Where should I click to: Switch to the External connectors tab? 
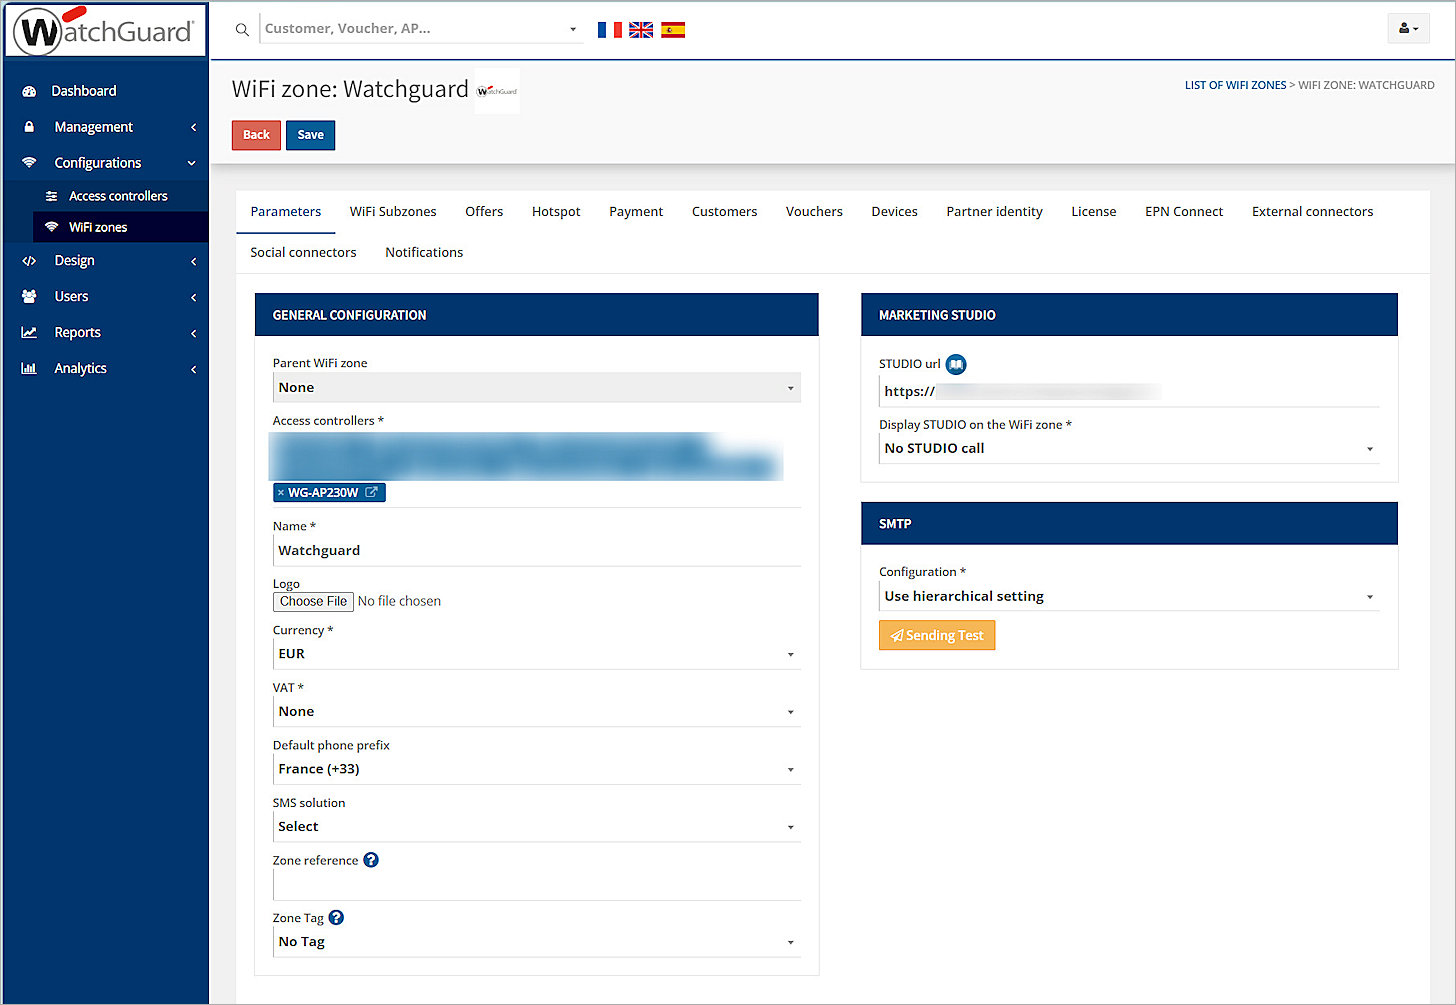pyautogui.click(x=1313, y=211)
